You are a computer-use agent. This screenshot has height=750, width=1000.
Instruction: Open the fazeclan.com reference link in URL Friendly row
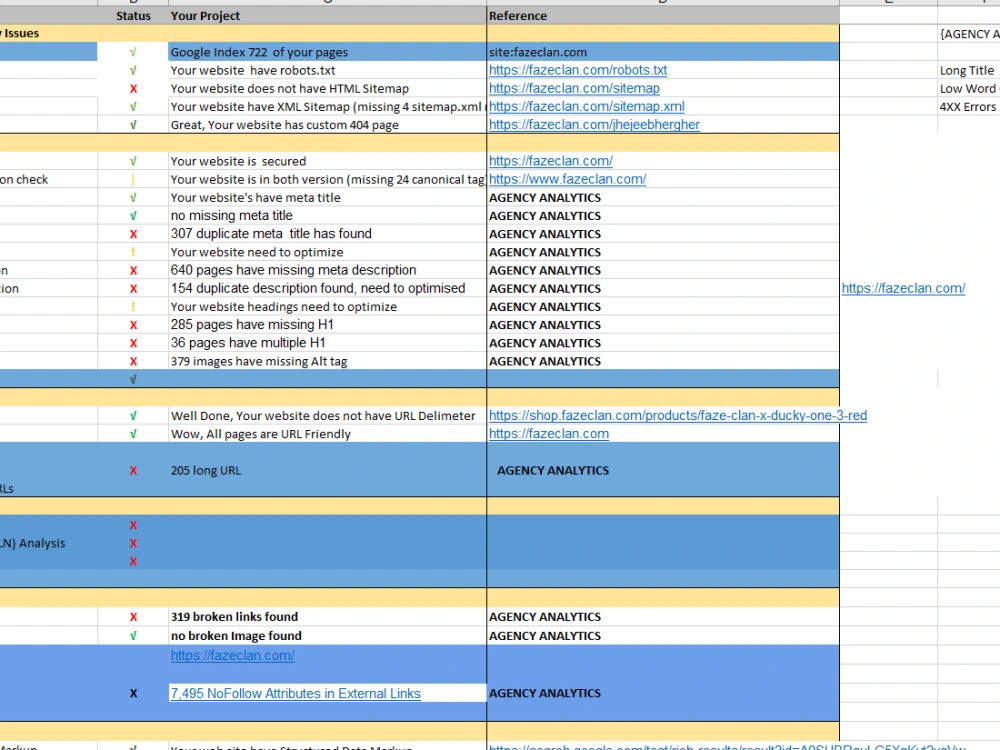coord(549,434)
